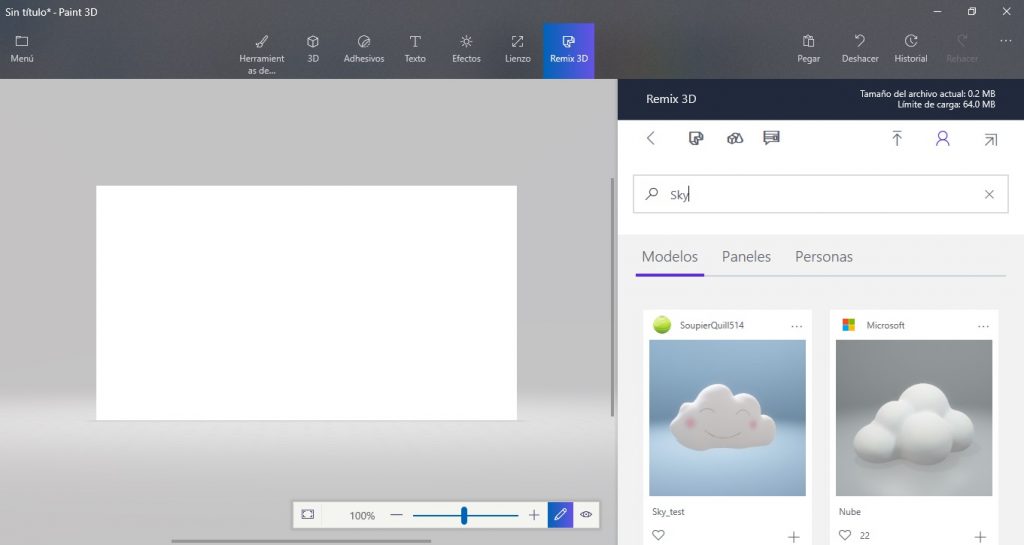Toggle the pencil edit mode button
This screenshot has width=1024, height=545.
pos(560,514)
